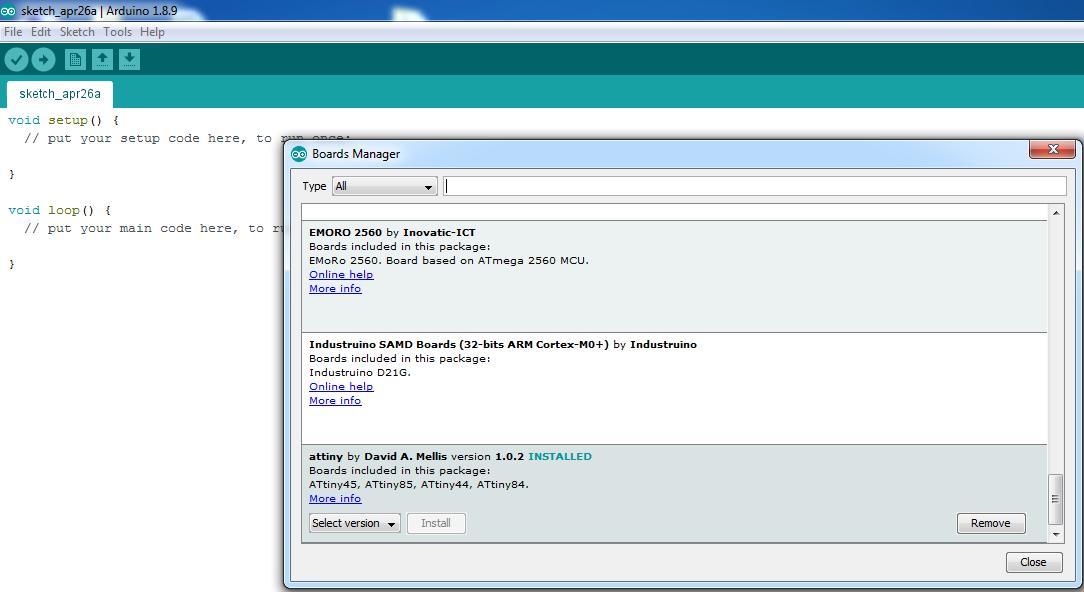Click 'EMoRo 2560. Board based on ATmega' text

point(449,261)
